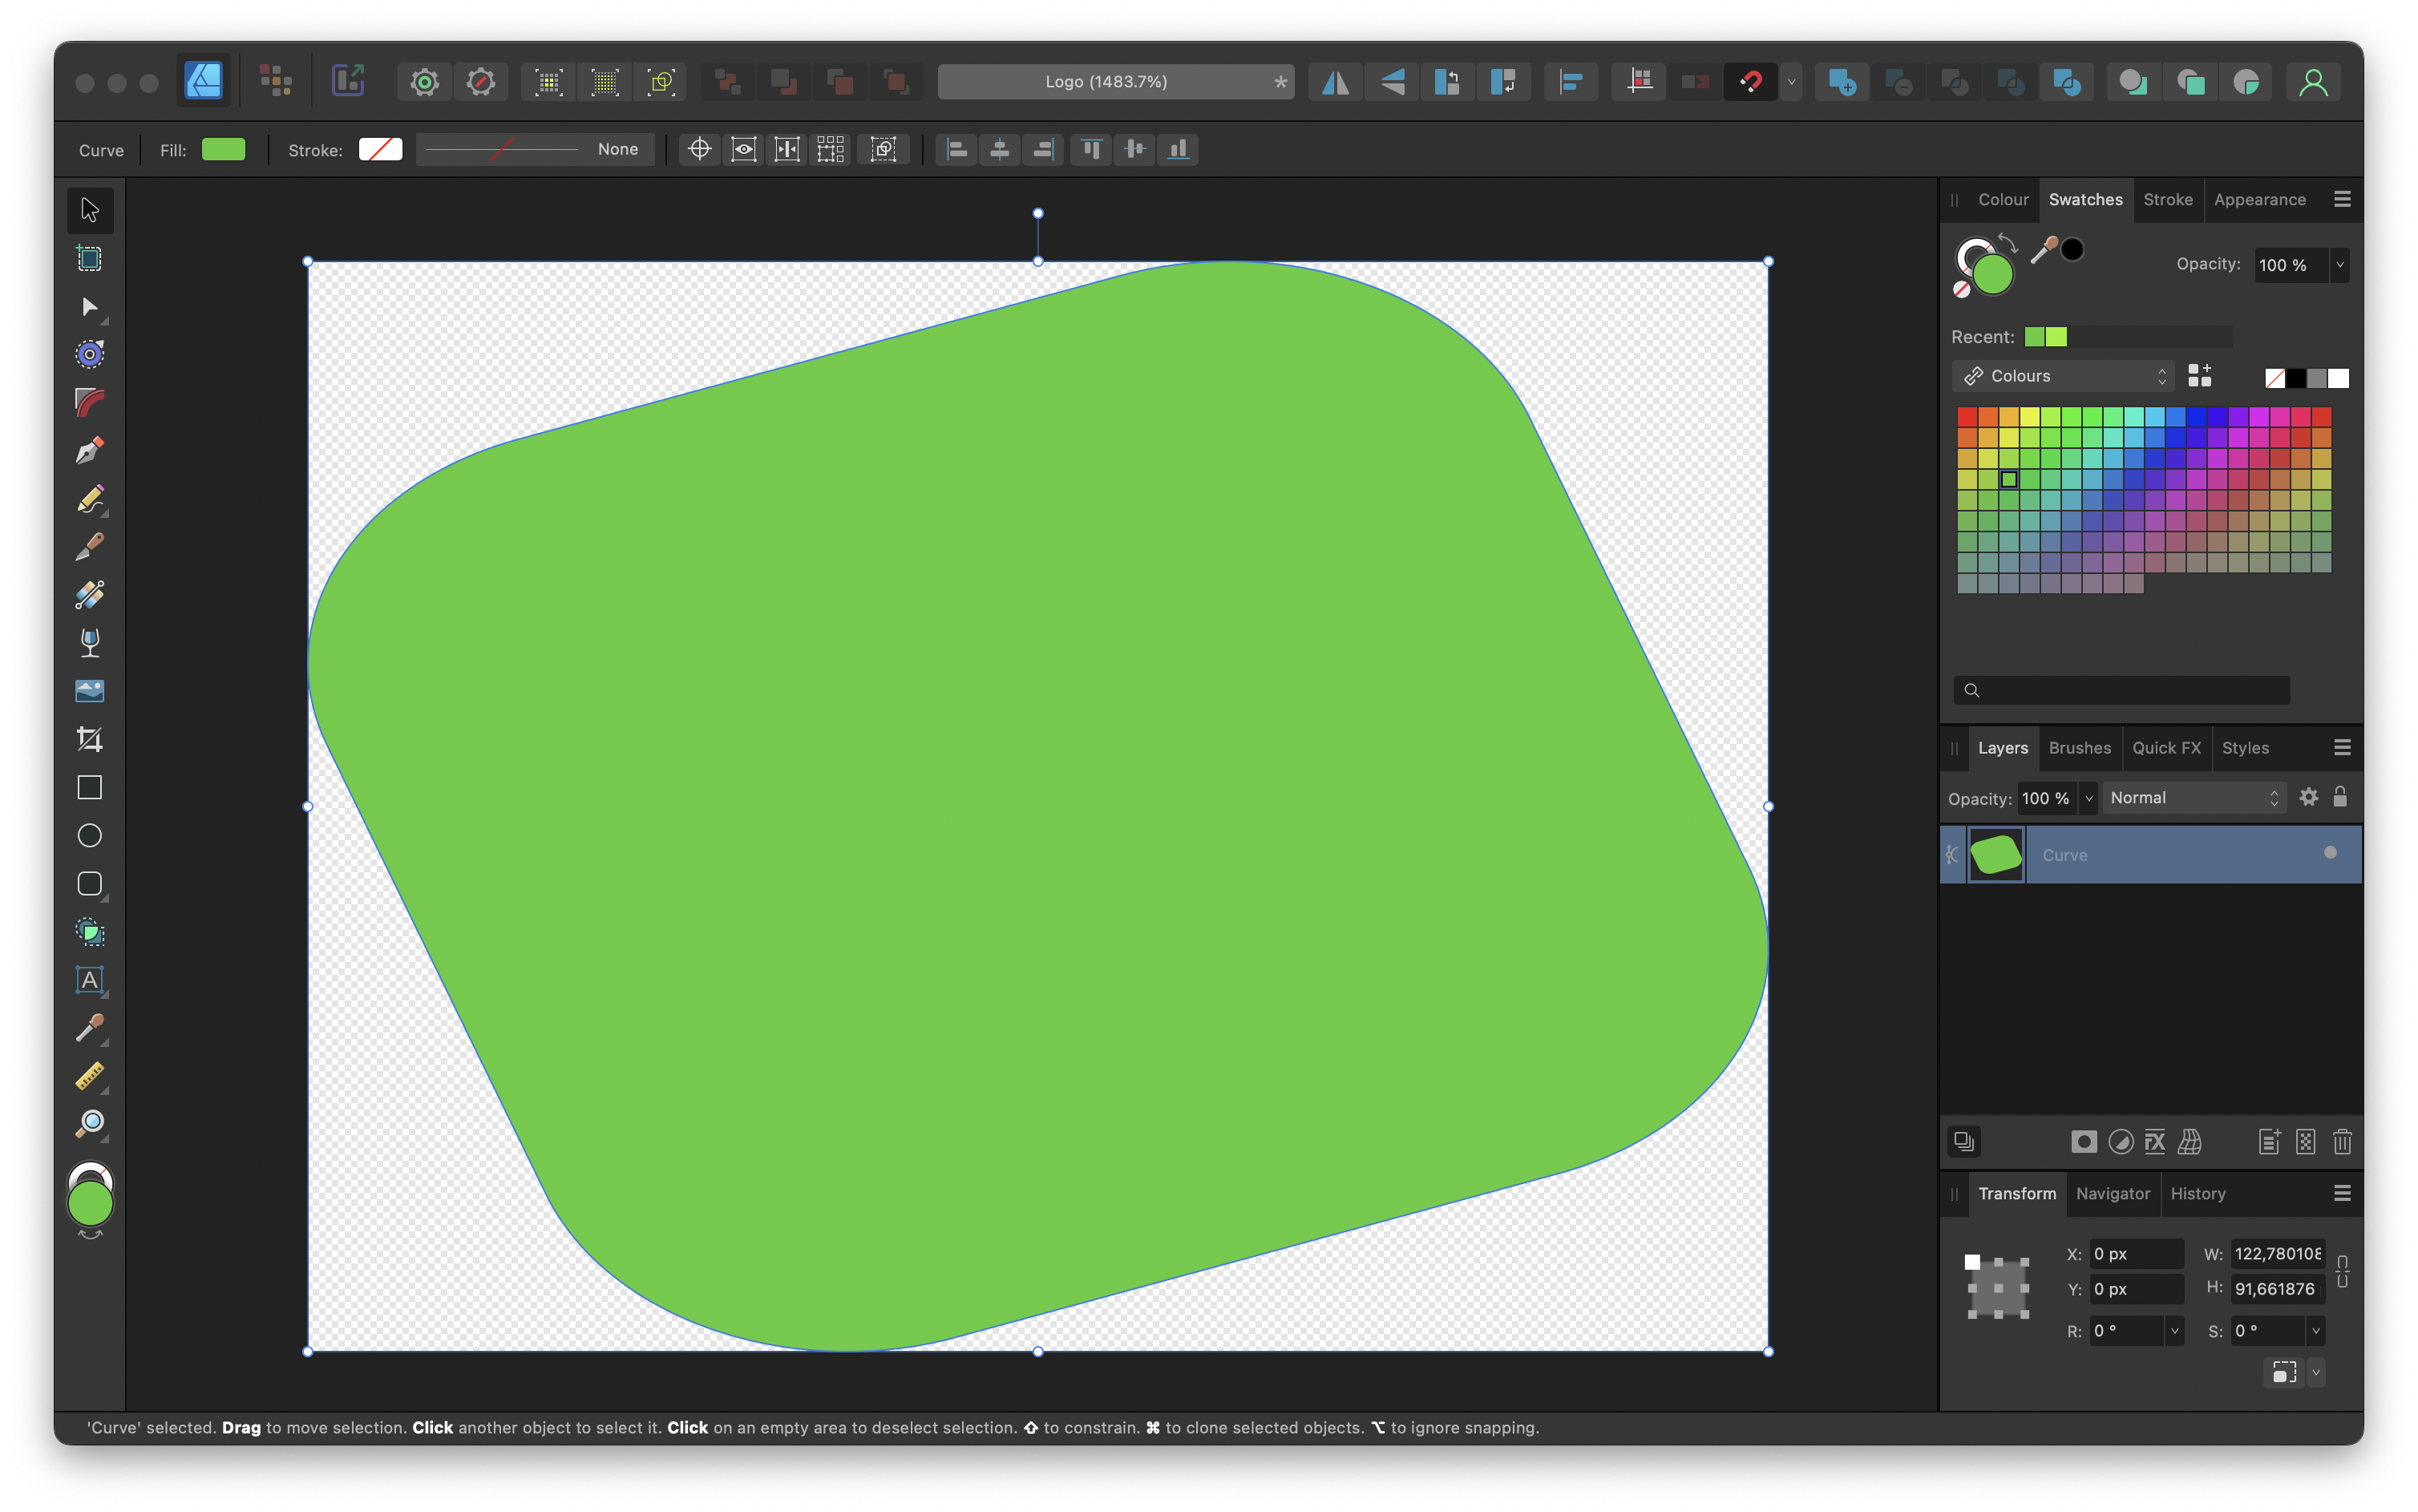Switch to the Stroke tab
Screen dimensions: 2418x1512
click(2167, 199)
